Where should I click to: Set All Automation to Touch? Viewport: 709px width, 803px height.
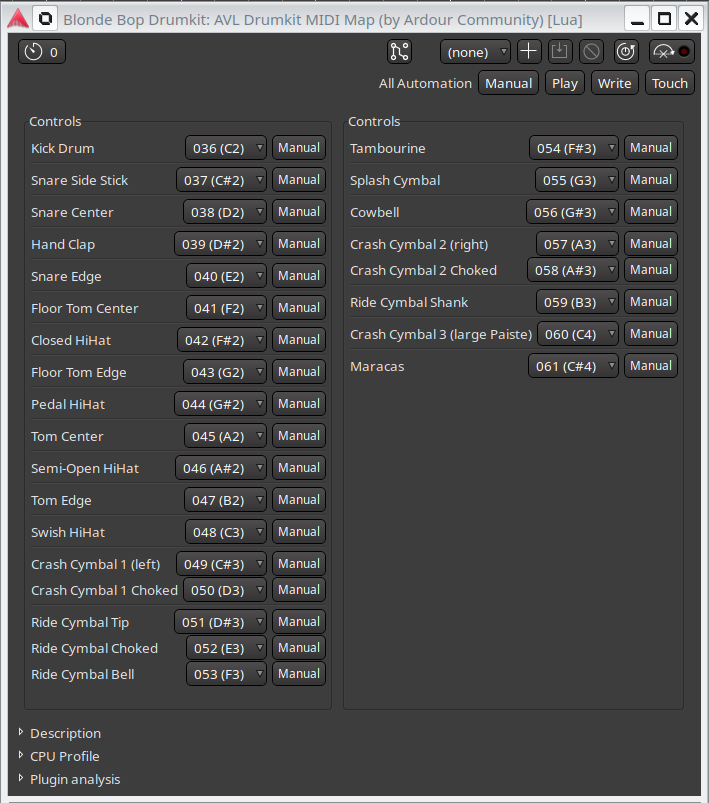pos(669,83)
